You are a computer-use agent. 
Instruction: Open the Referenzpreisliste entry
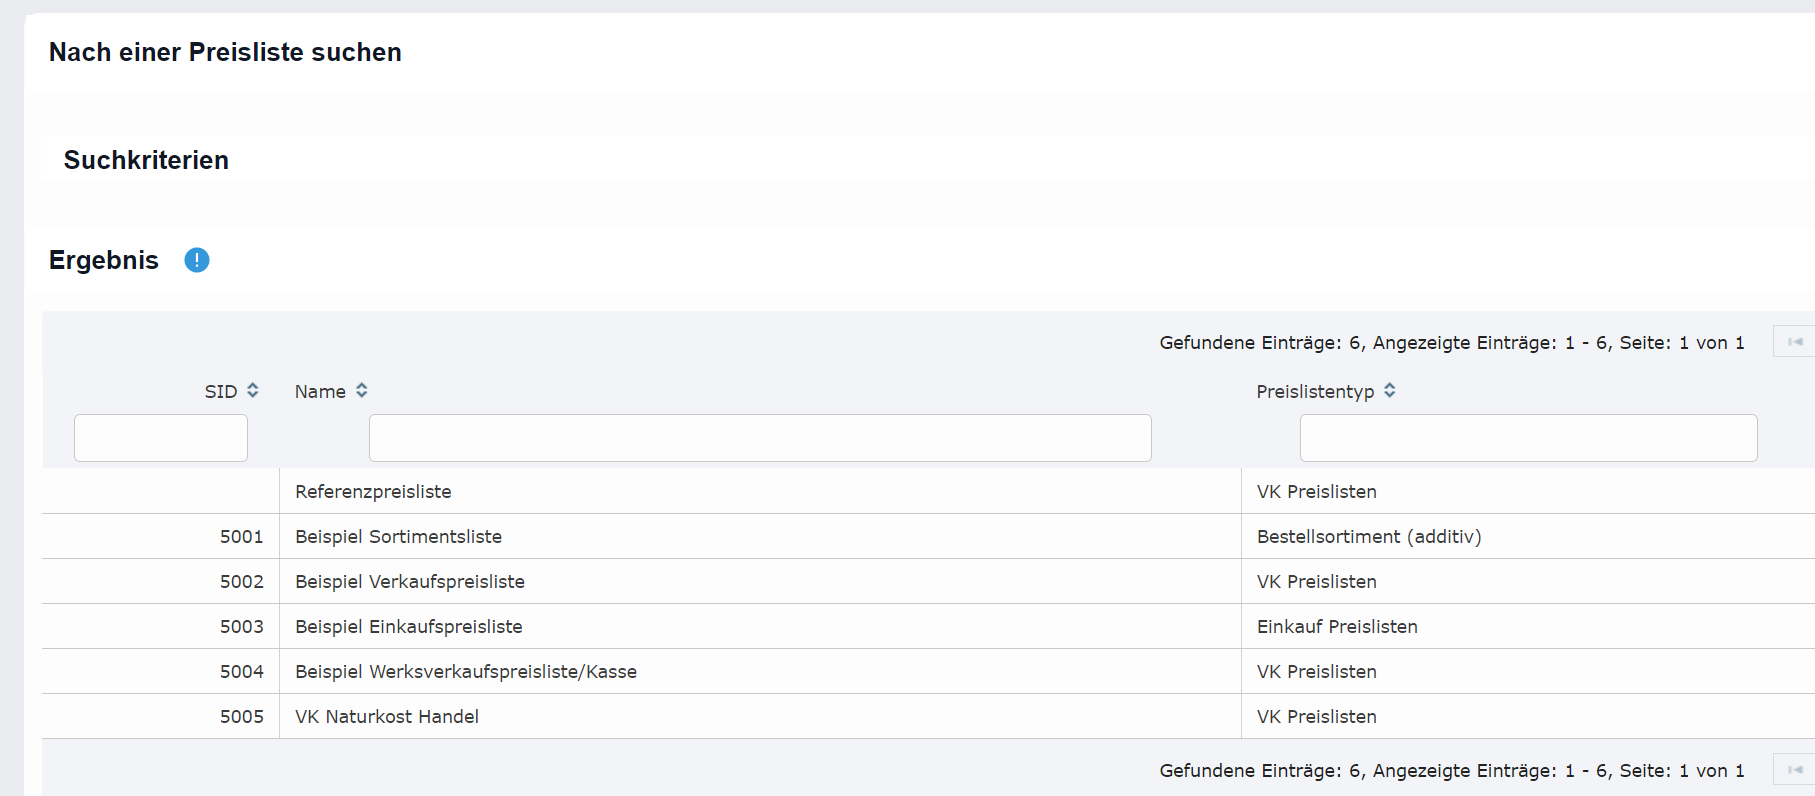tap(373, 492)
